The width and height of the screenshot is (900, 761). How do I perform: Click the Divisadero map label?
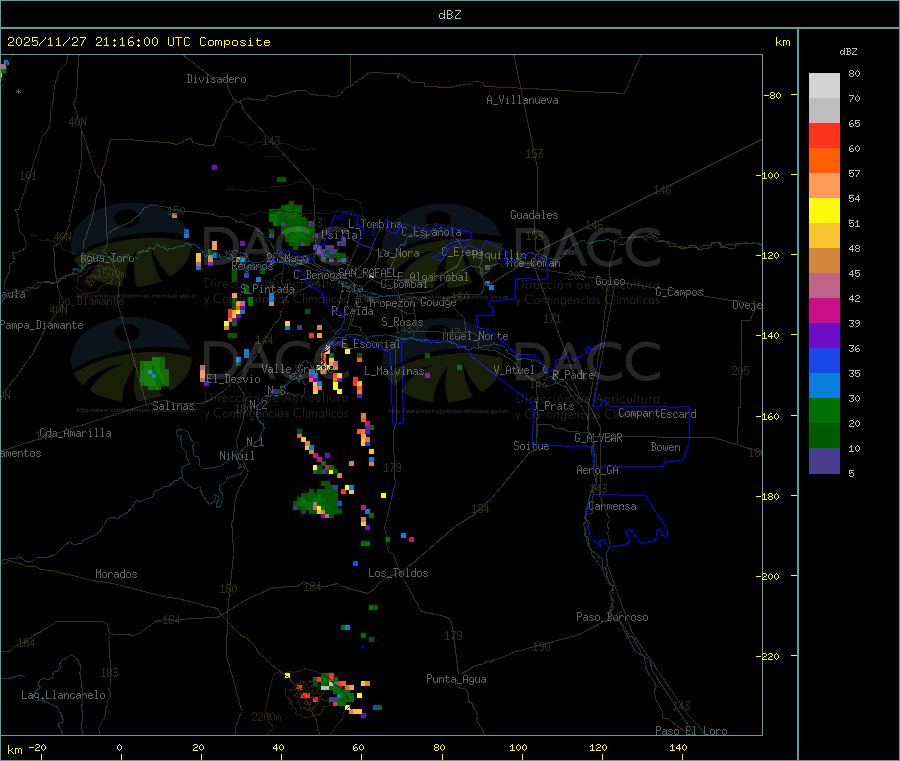pyautogui.click(x=216, y=79)
